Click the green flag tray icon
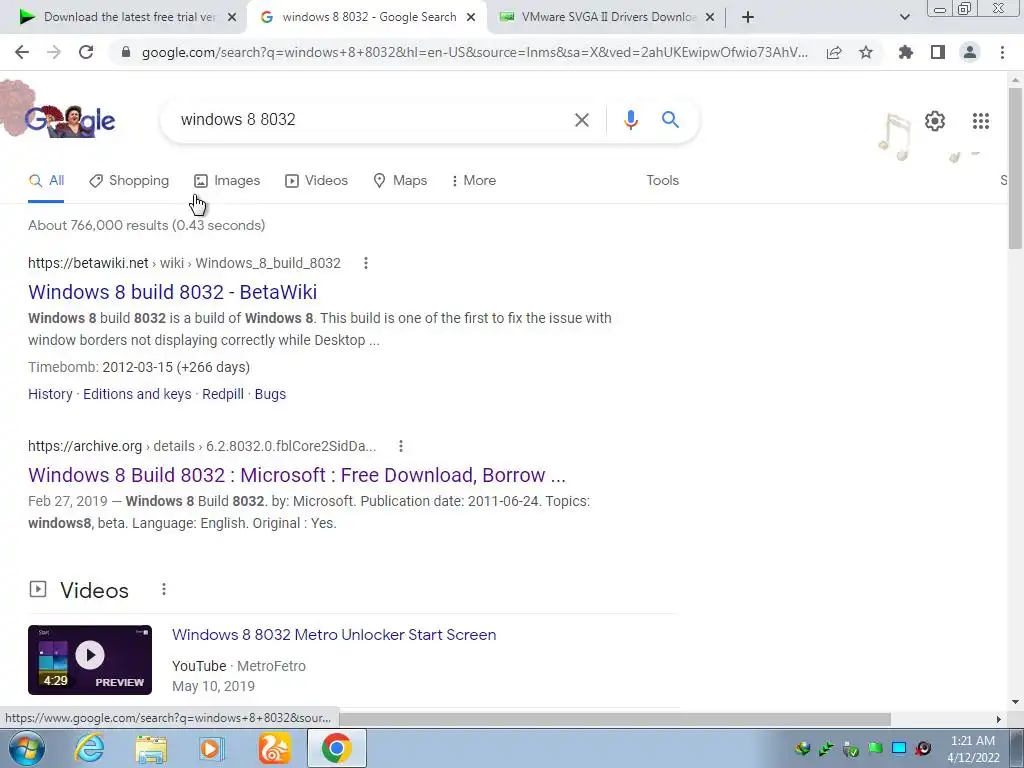 tap(875, 748)
